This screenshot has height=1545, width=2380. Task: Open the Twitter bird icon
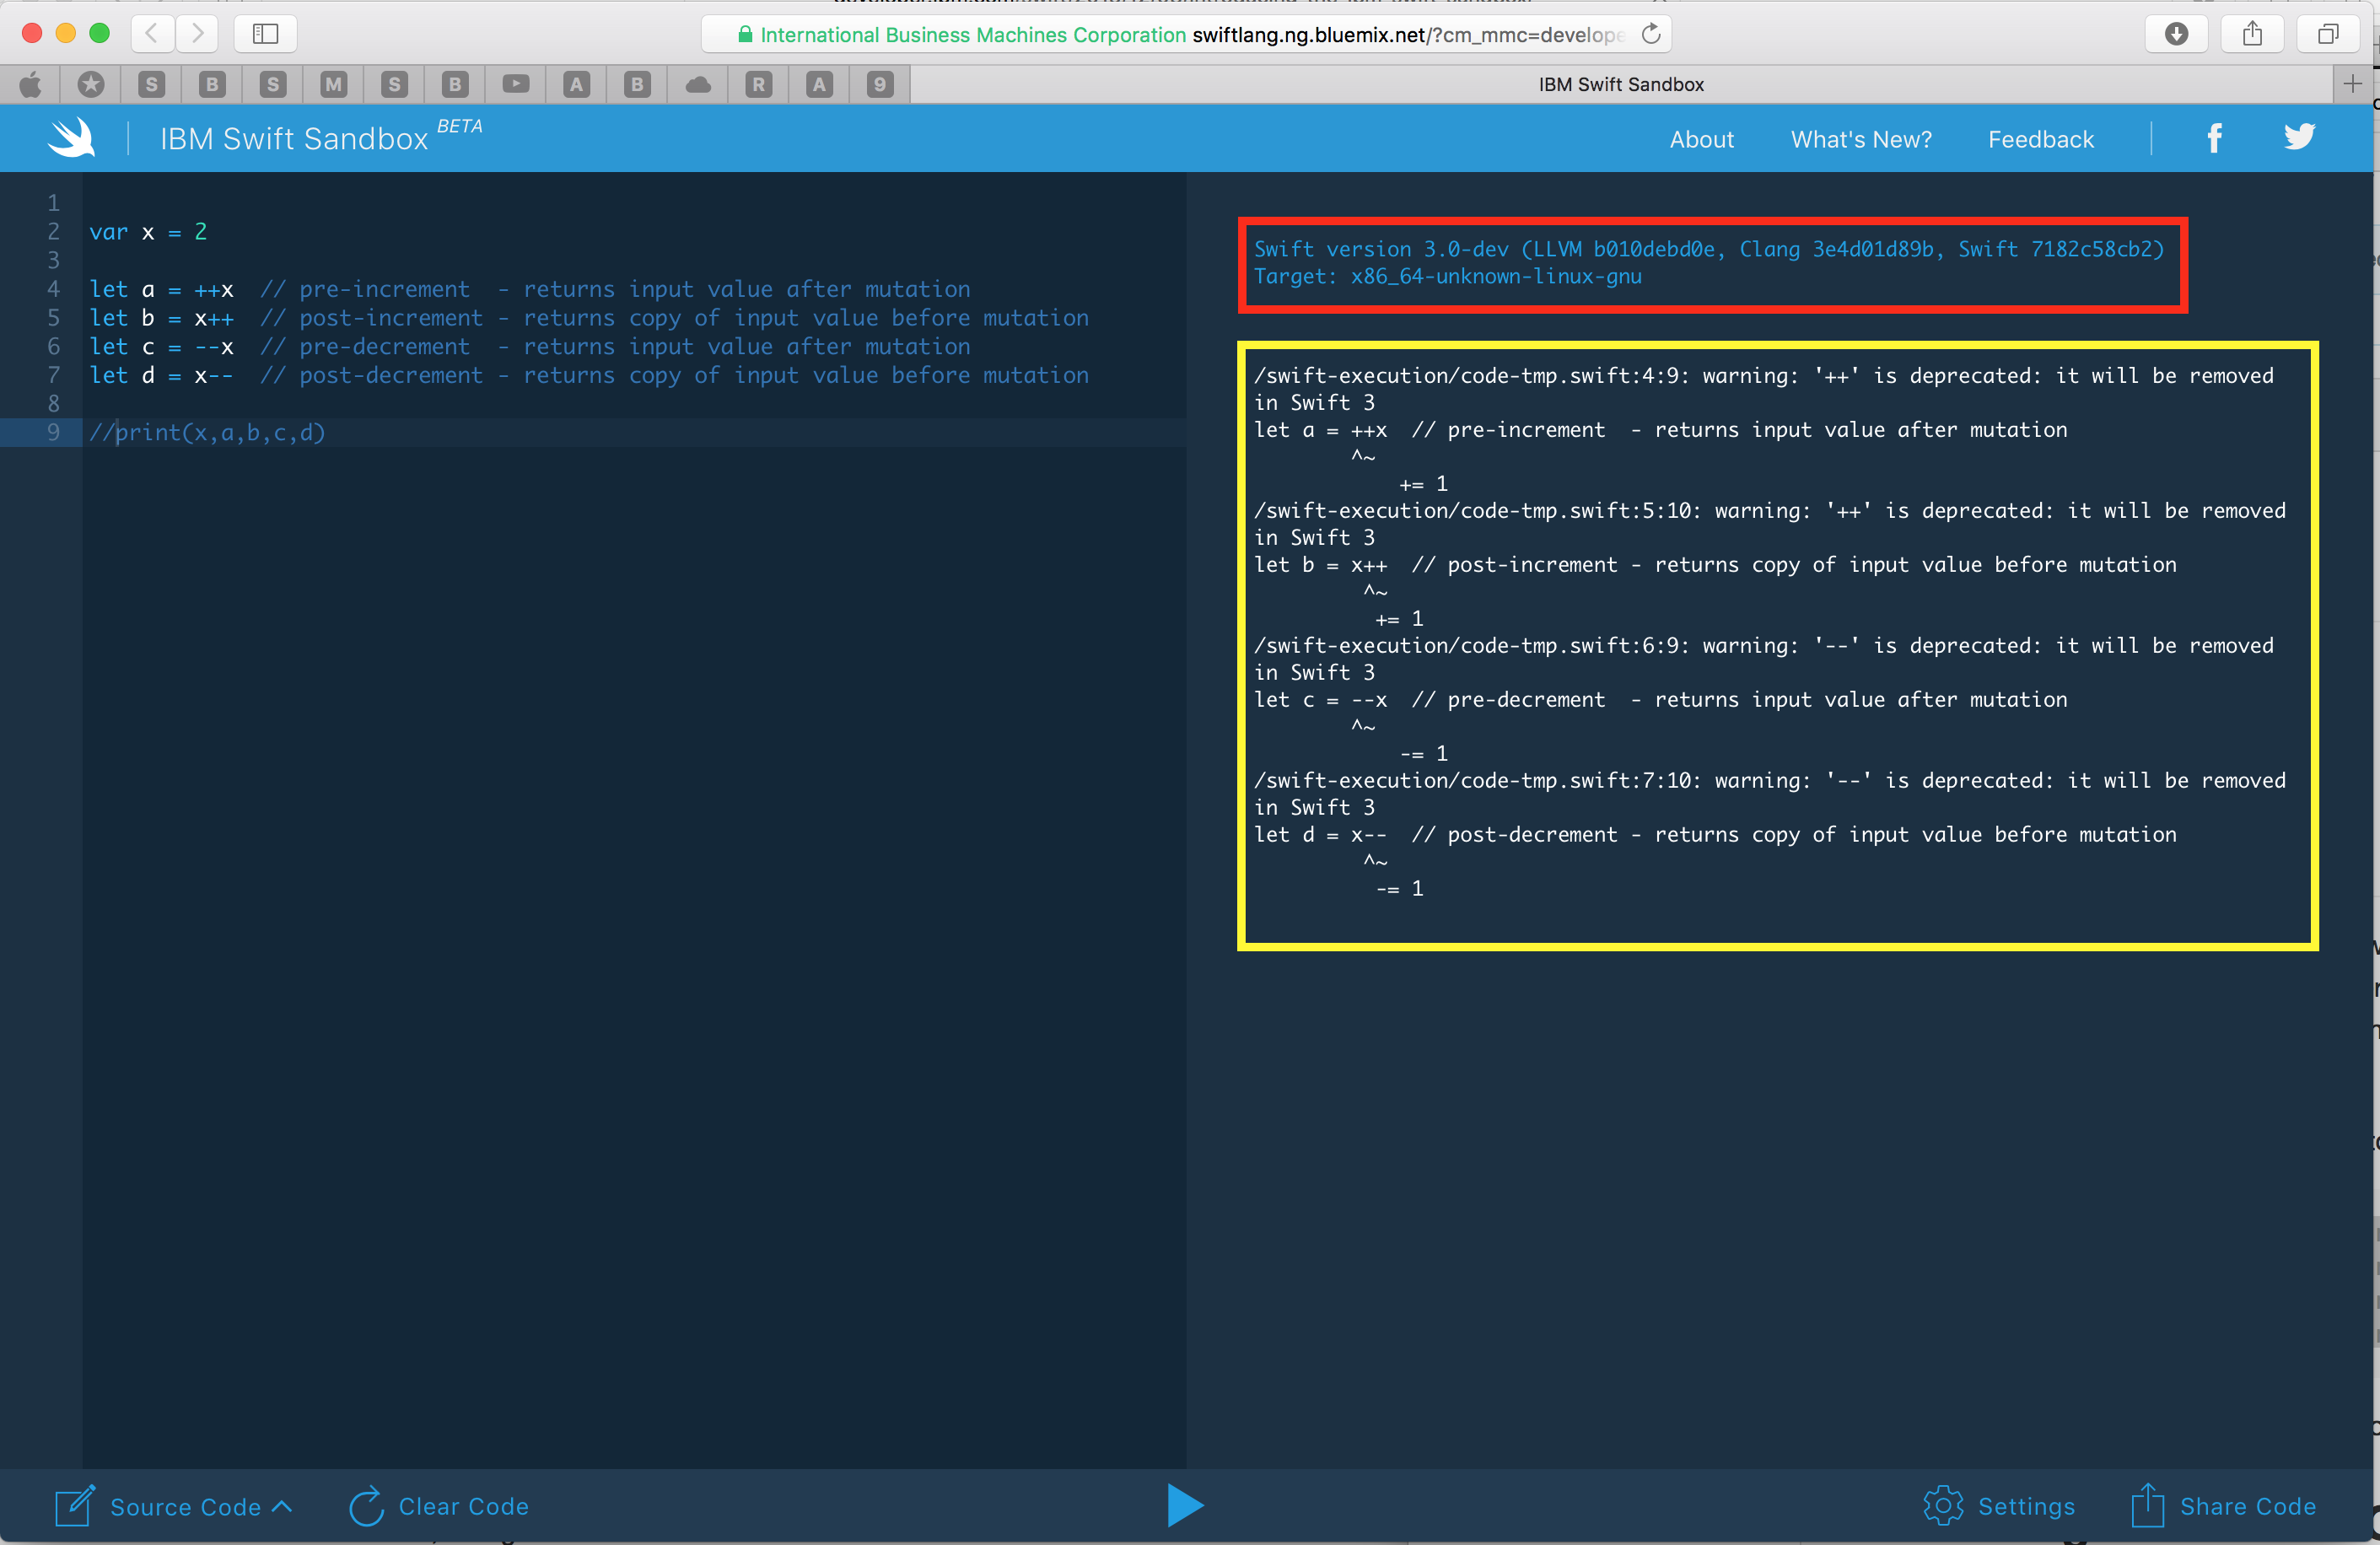[x=2299, y=136]
